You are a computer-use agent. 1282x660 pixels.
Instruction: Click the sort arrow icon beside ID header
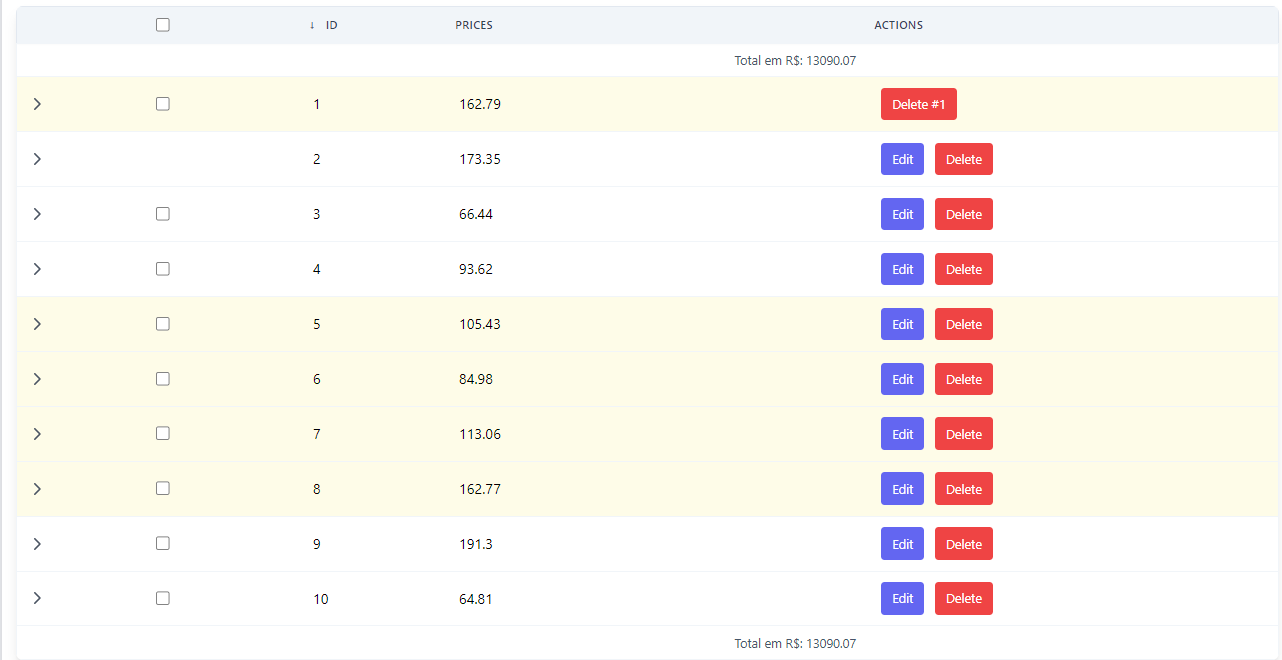tap(312, 25)
